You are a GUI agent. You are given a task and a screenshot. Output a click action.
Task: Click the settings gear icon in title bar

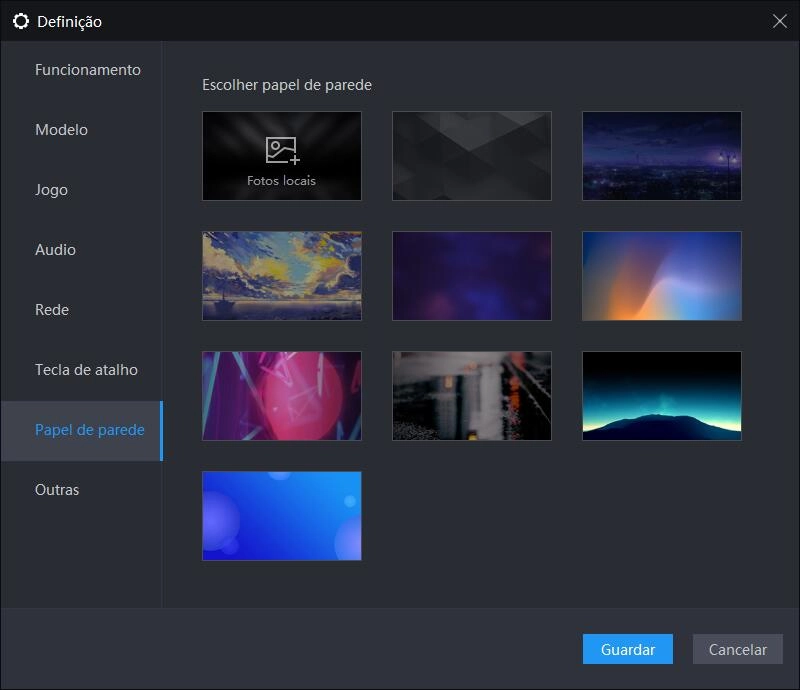pyautogui.click(x=20, y=19)
